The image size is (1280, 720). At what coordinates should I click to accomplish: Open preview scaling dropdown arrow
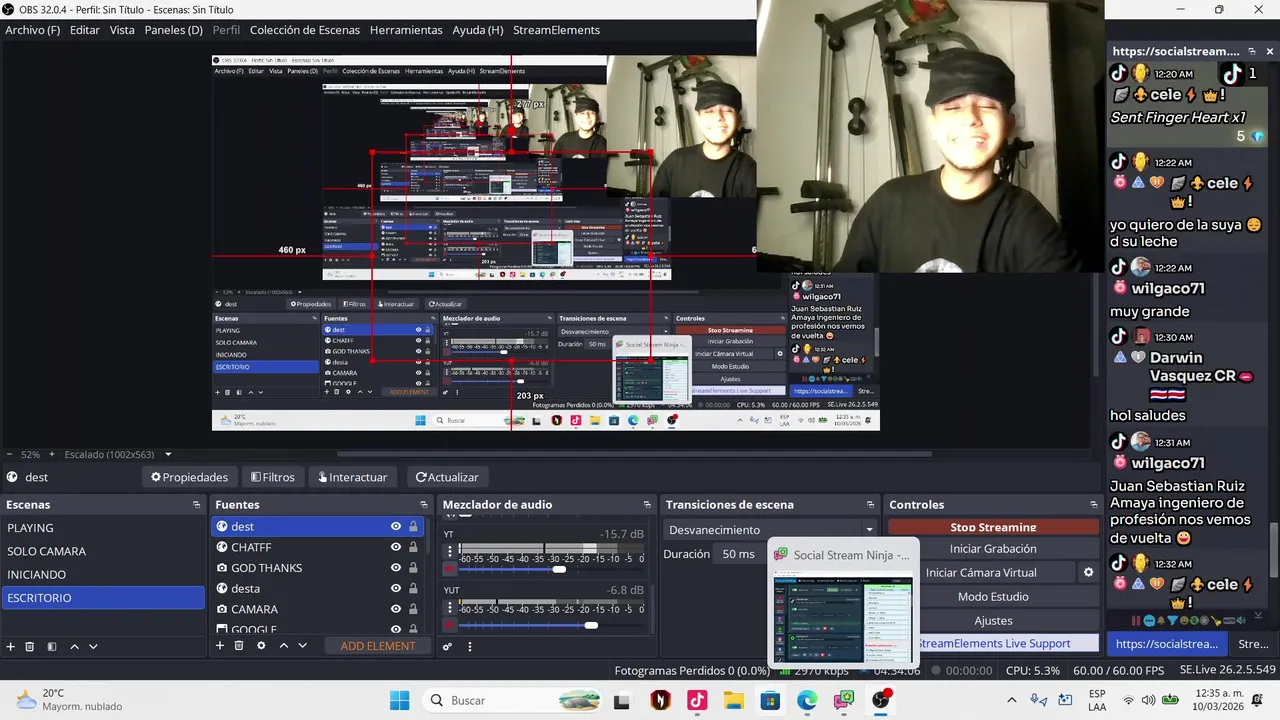pos(168,454)
